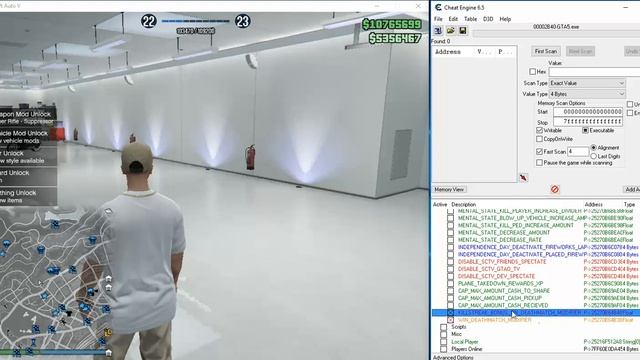Open the Table menu
640x360 pixels.
click(470, 19)
